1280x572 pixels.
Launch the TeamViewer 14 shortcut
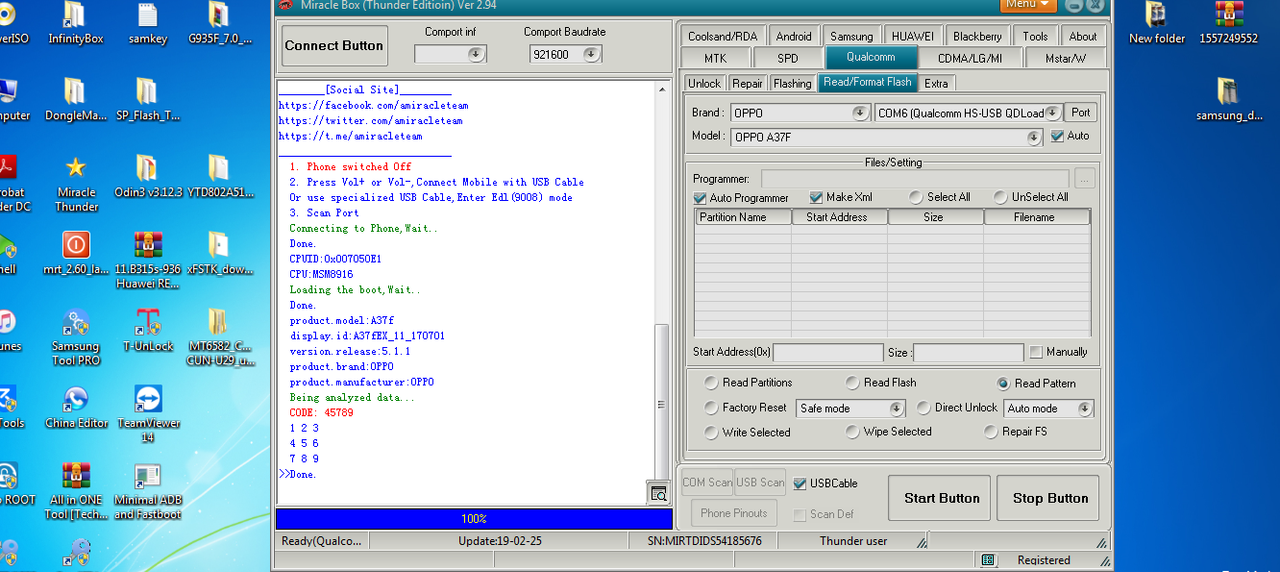pos(148,413)
